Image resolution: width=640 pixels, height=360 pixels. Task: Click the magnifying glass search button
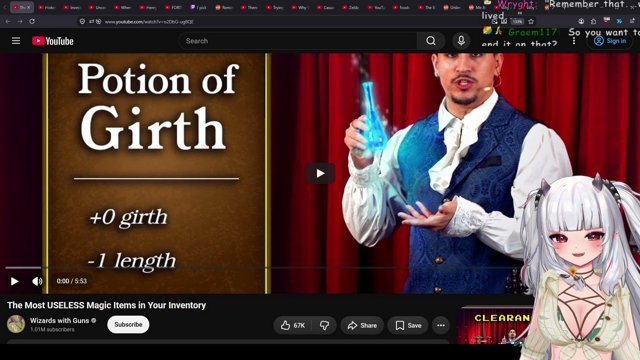[431, 41]
